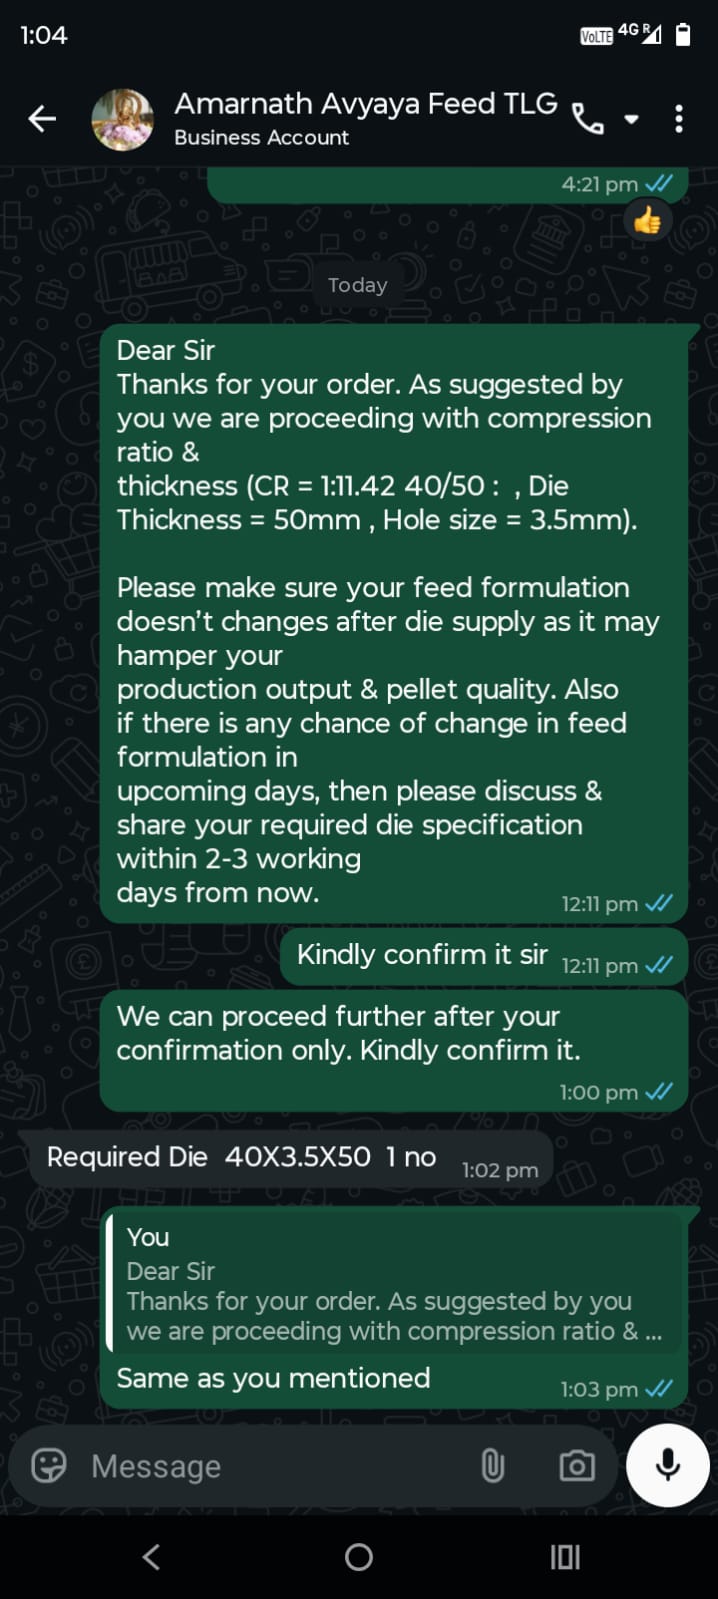Open the attachment paperclip menu
718x1599 pixels.
click(x=492, y=1466)
